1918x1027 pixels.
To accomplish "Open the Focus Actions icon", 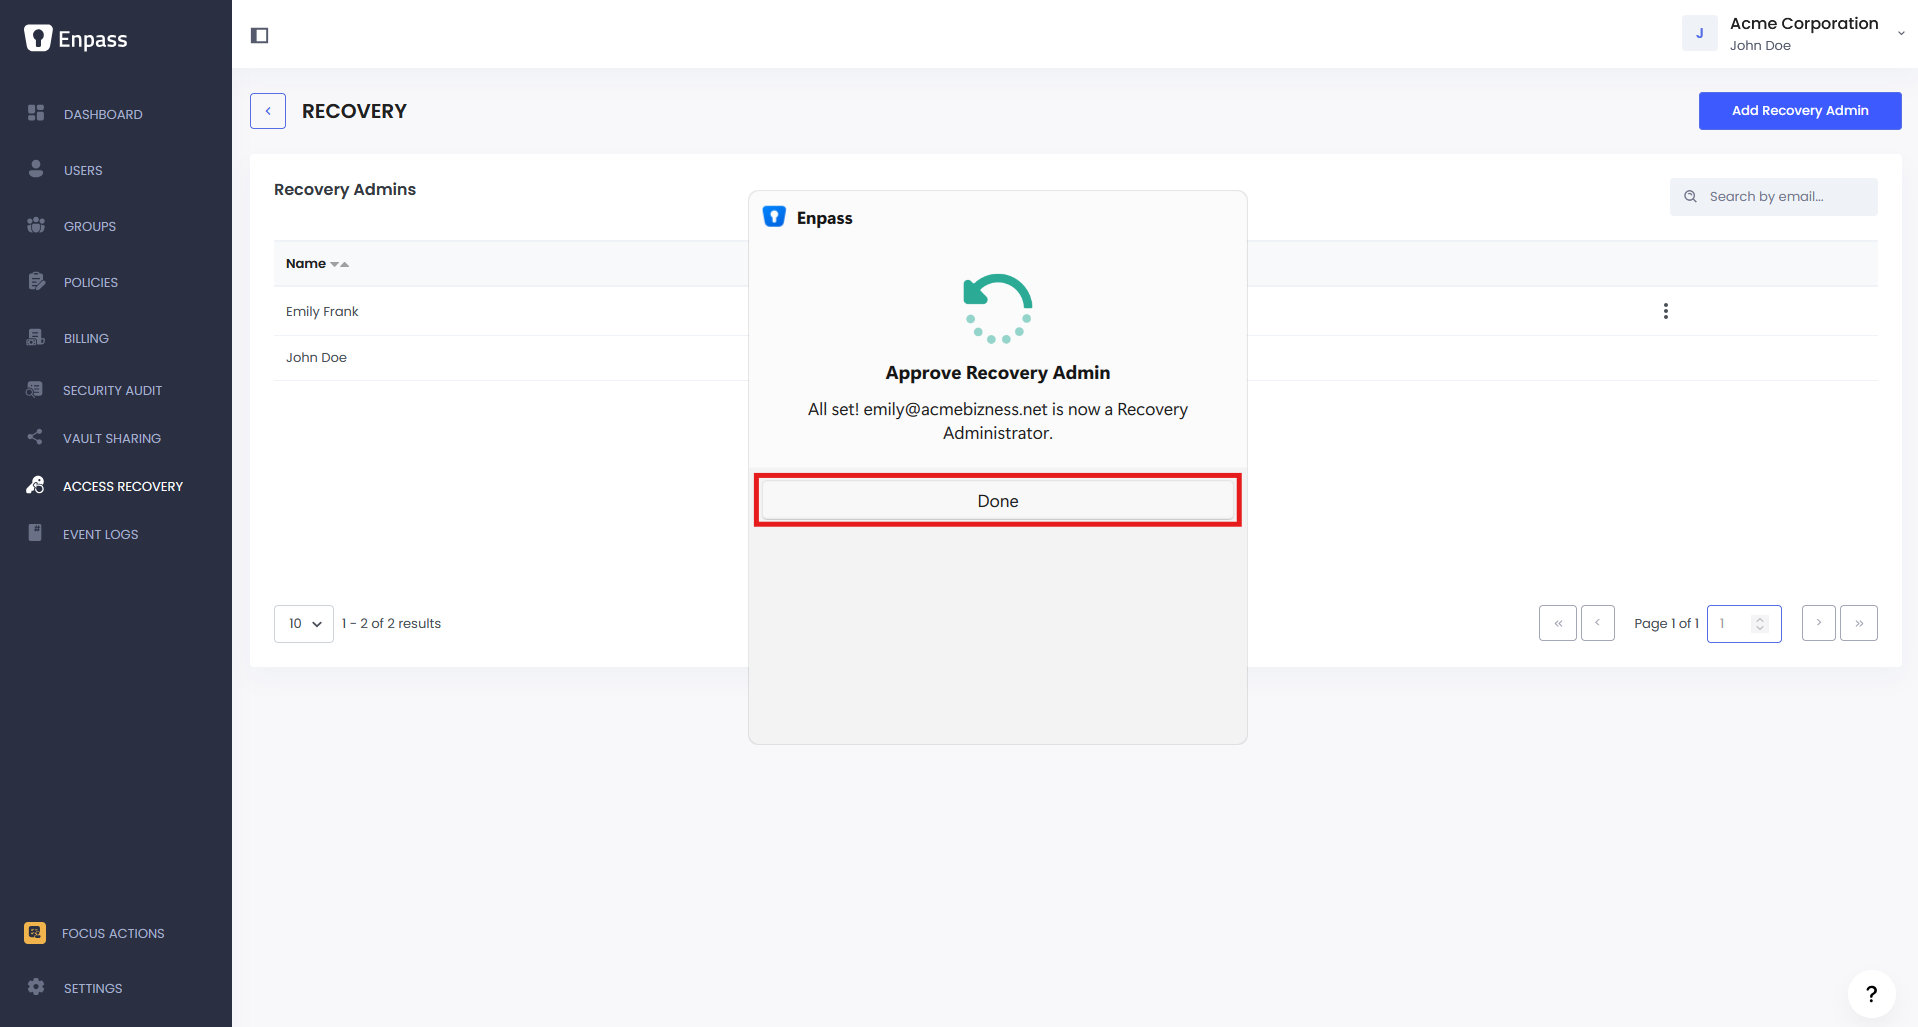I will (35, 933).
